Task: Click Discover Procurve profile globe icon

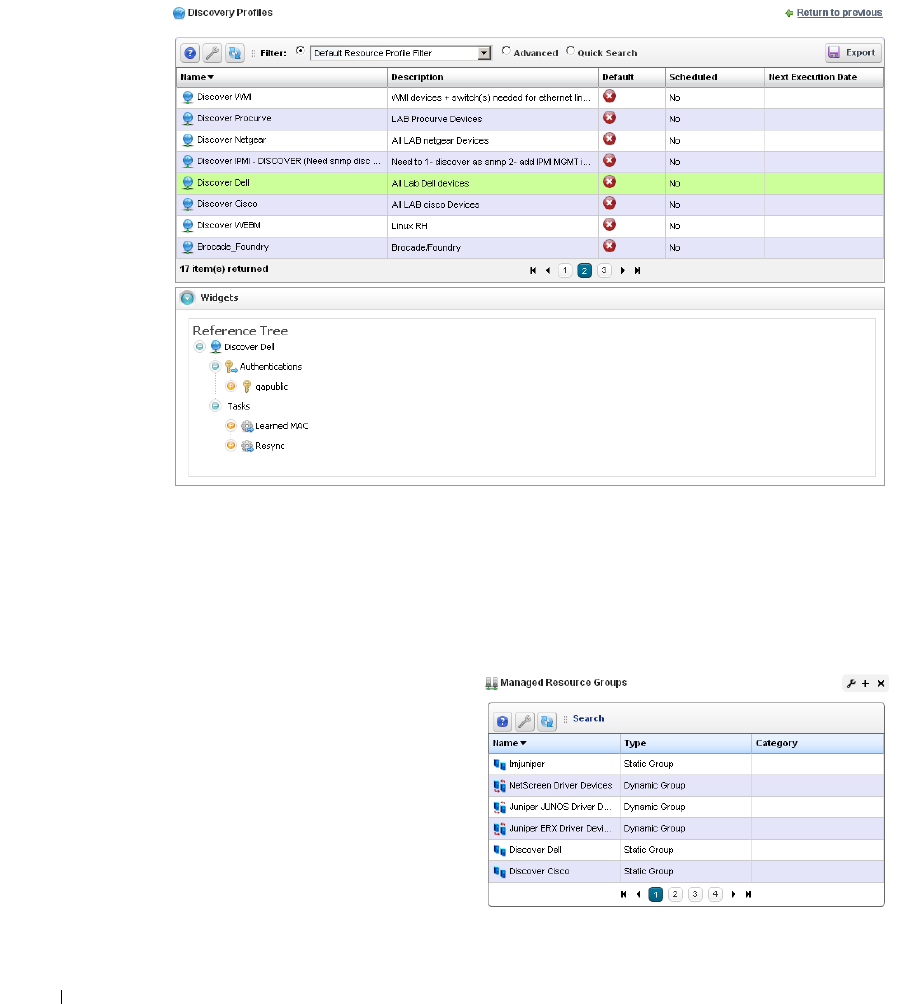Action: tap(188, 118)
